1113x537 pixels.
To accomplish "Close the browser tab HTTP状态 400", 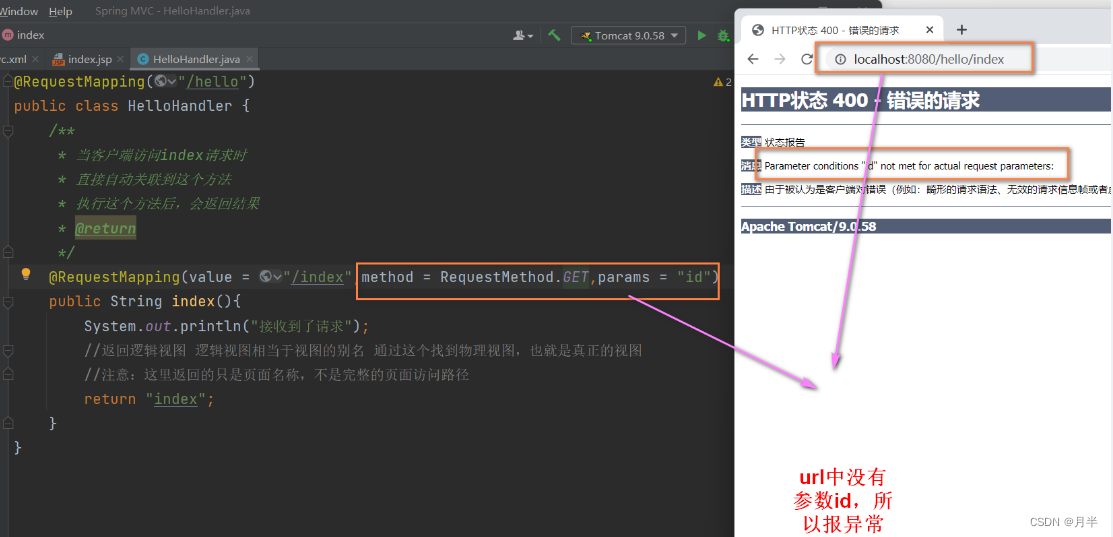I will [x=929, y=30].
